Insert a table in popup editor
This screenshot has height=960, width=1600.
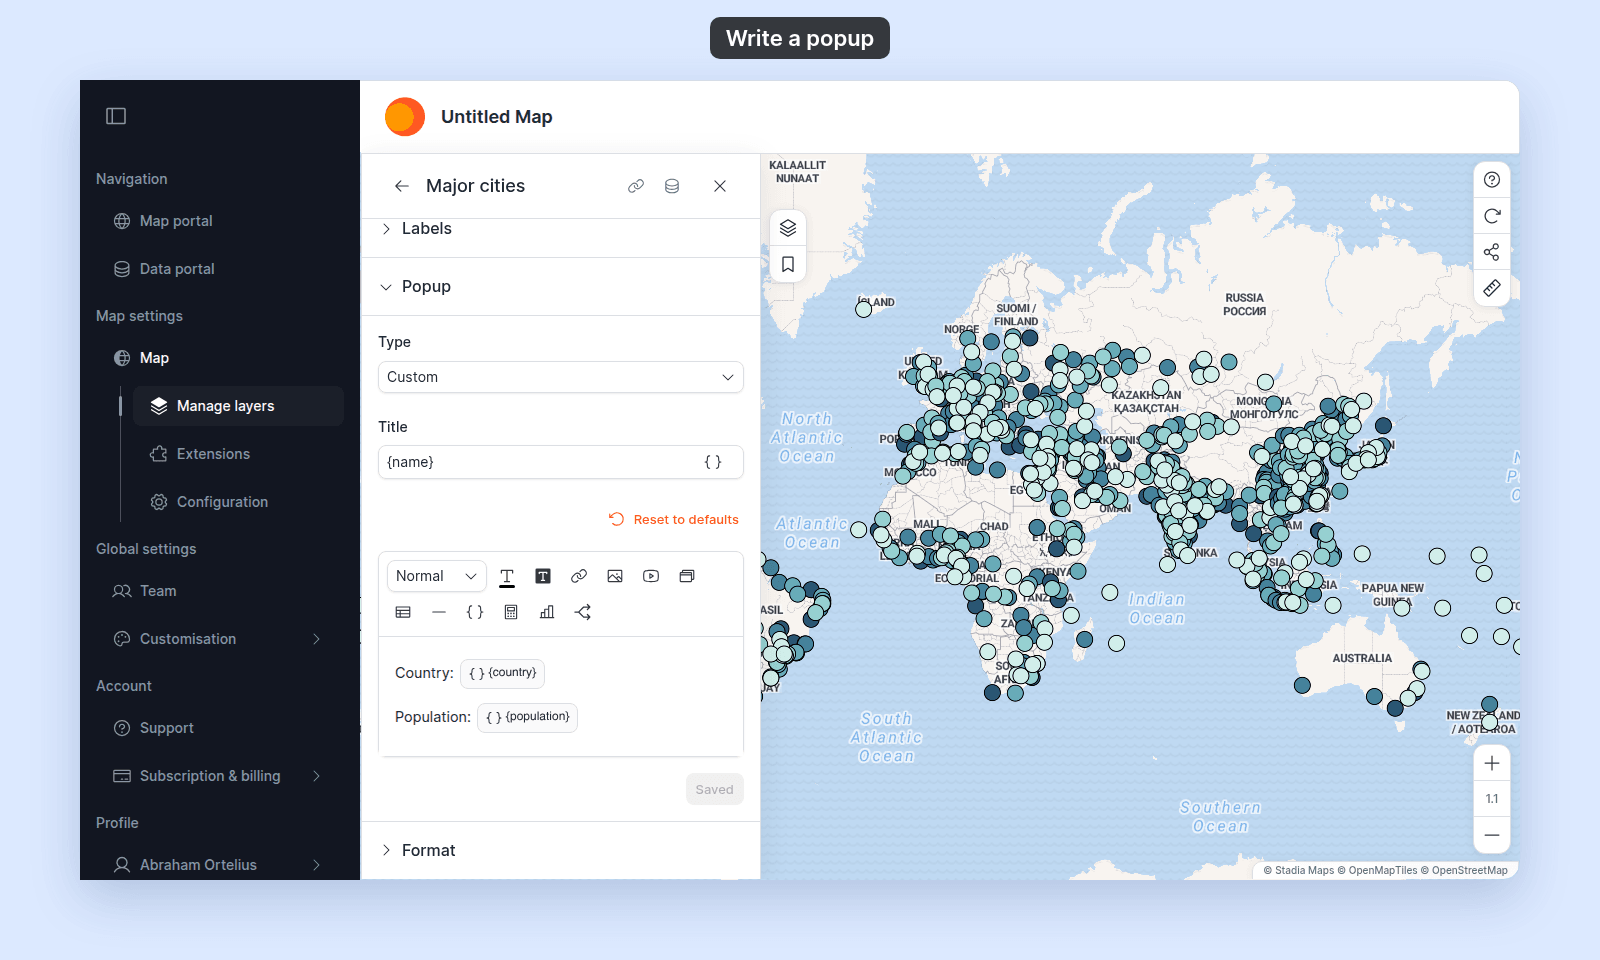coord(403,612)
